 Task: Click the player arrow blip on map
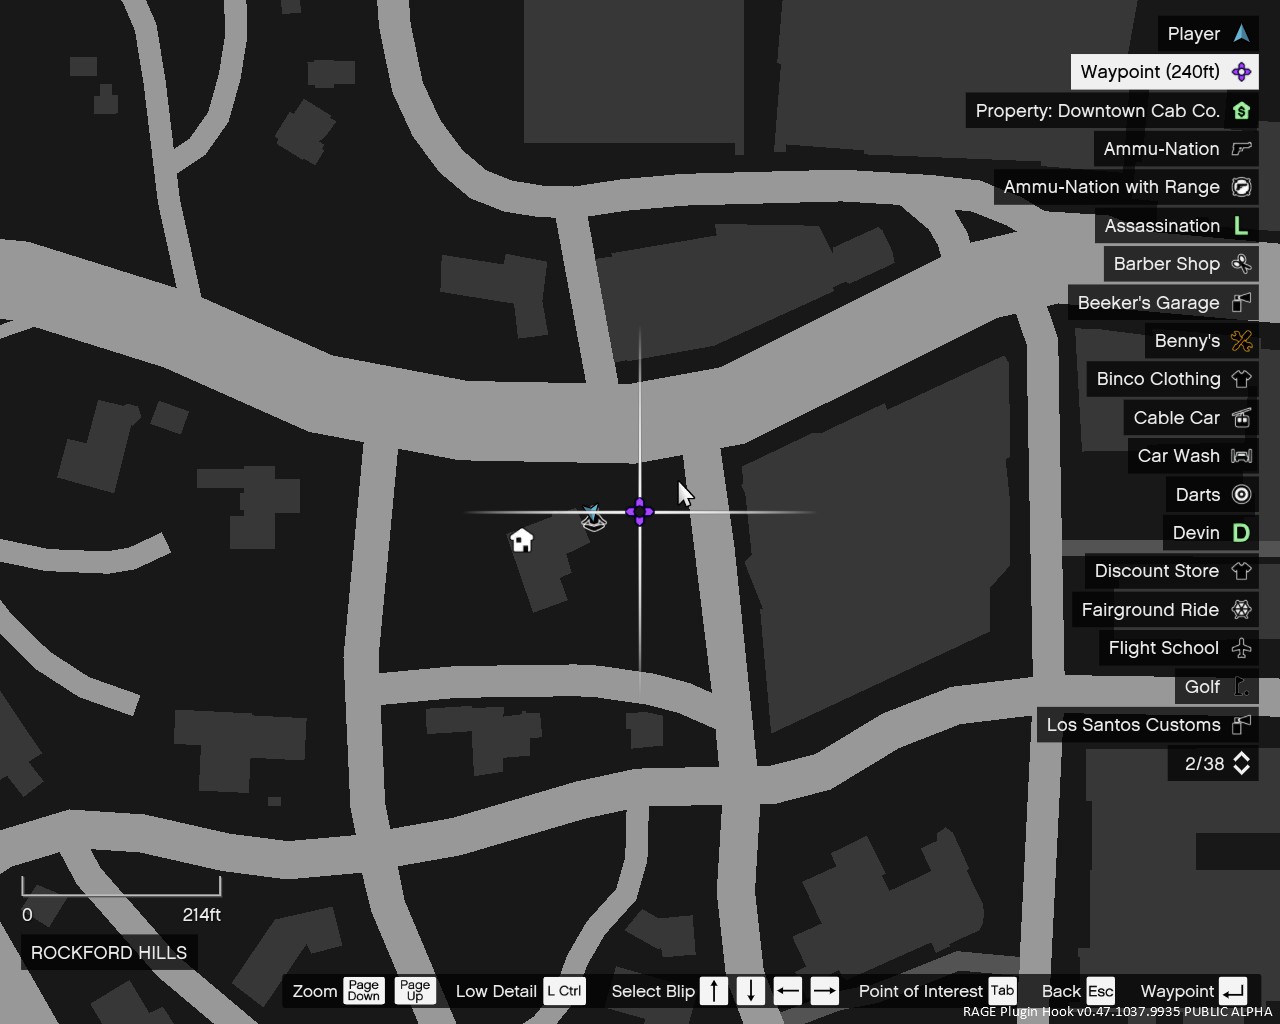pyautogui.click(x=592, y=516)
